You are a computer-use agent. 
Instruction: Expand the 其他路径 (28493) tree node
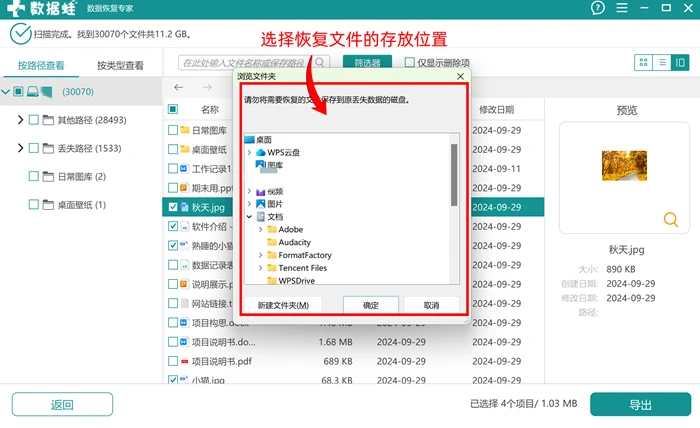pos(20,120)
